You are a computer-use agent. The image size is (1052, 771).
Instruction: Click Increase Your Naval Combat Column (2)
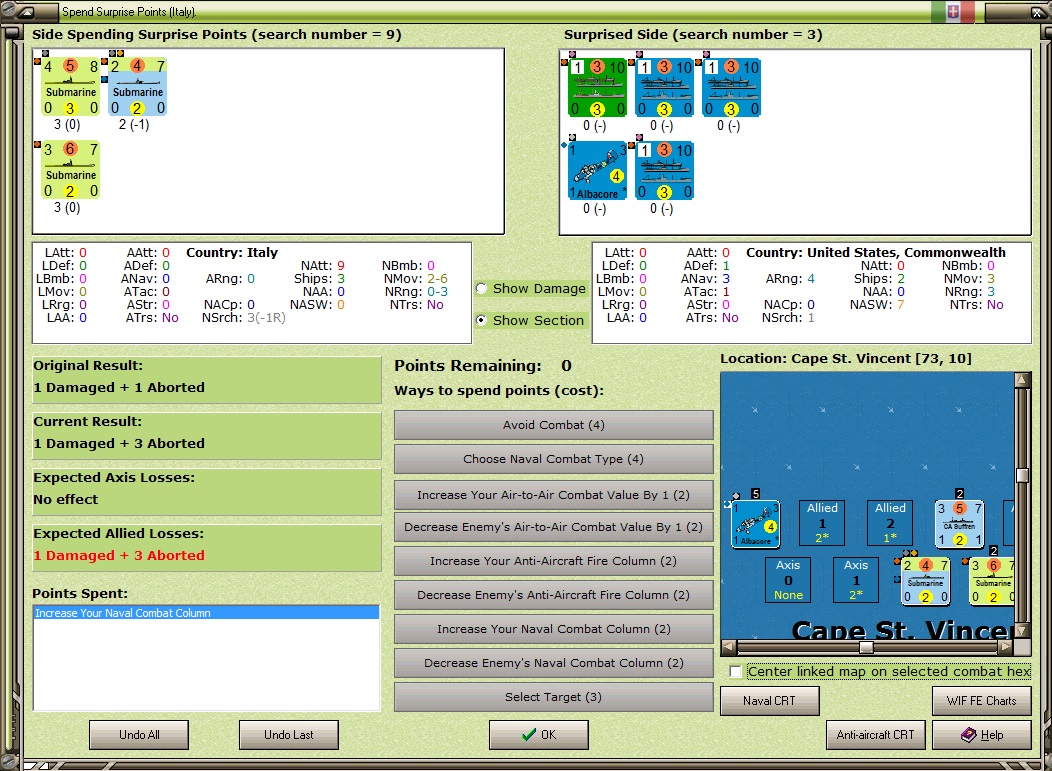pos(554,629)
